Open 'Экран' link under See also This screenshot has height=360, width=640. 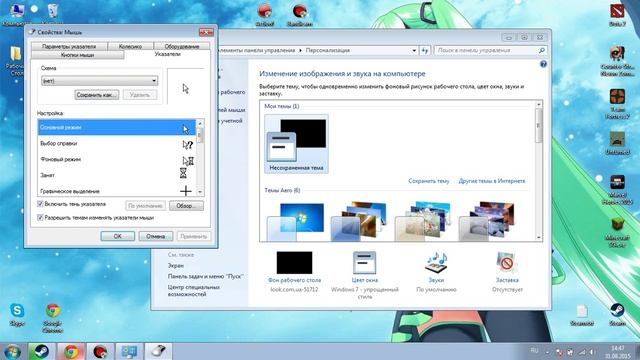coord(176,265)
